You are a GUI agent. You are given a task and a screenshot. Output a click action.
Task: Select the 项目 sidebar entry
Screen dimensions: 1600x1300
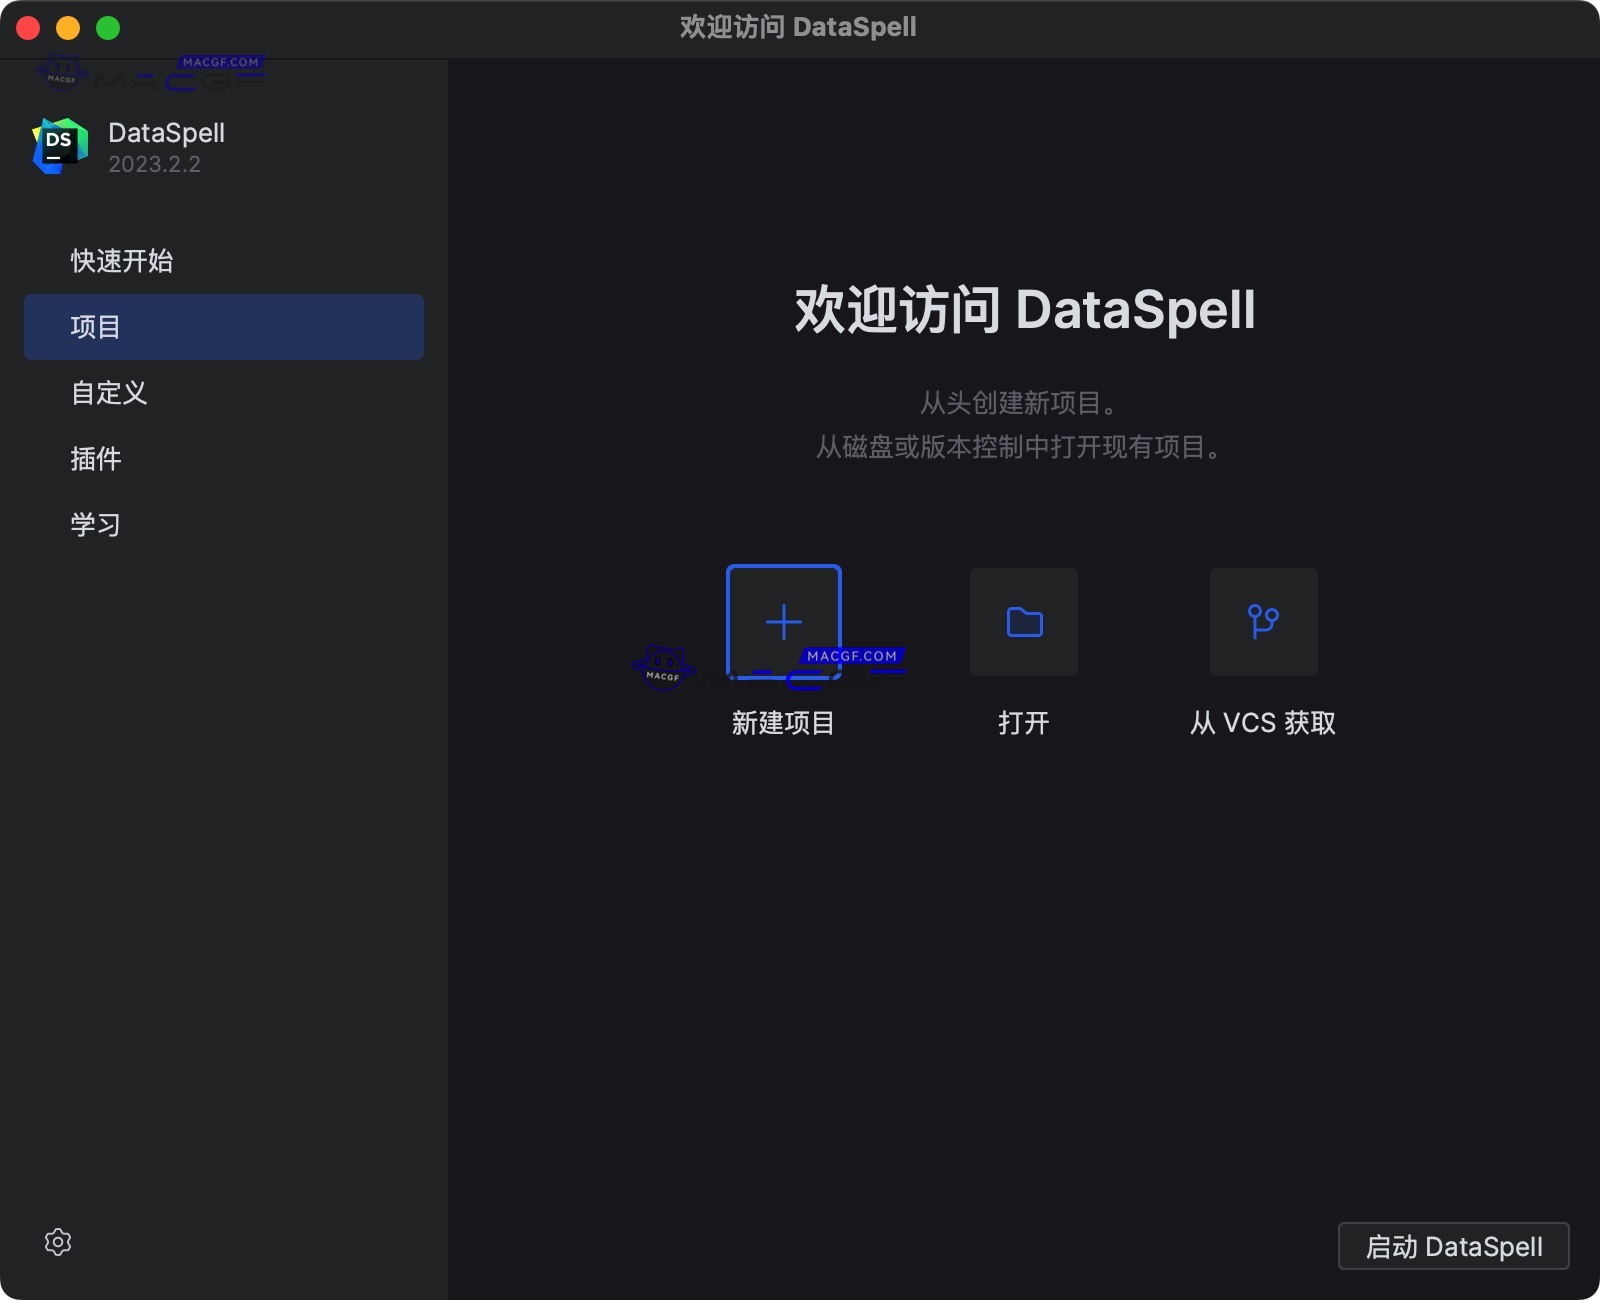click(x=95, y=326)
